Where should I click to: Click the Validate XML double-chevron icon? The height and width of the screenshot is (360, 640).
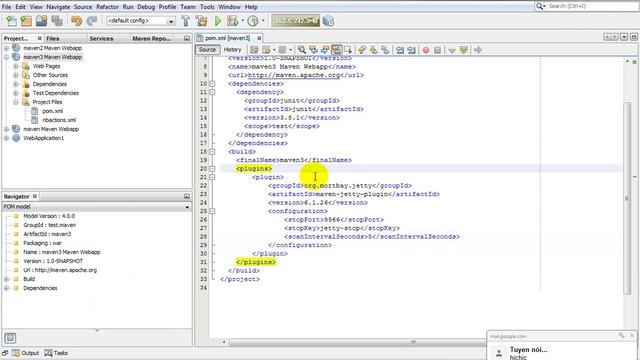point(463,50)
